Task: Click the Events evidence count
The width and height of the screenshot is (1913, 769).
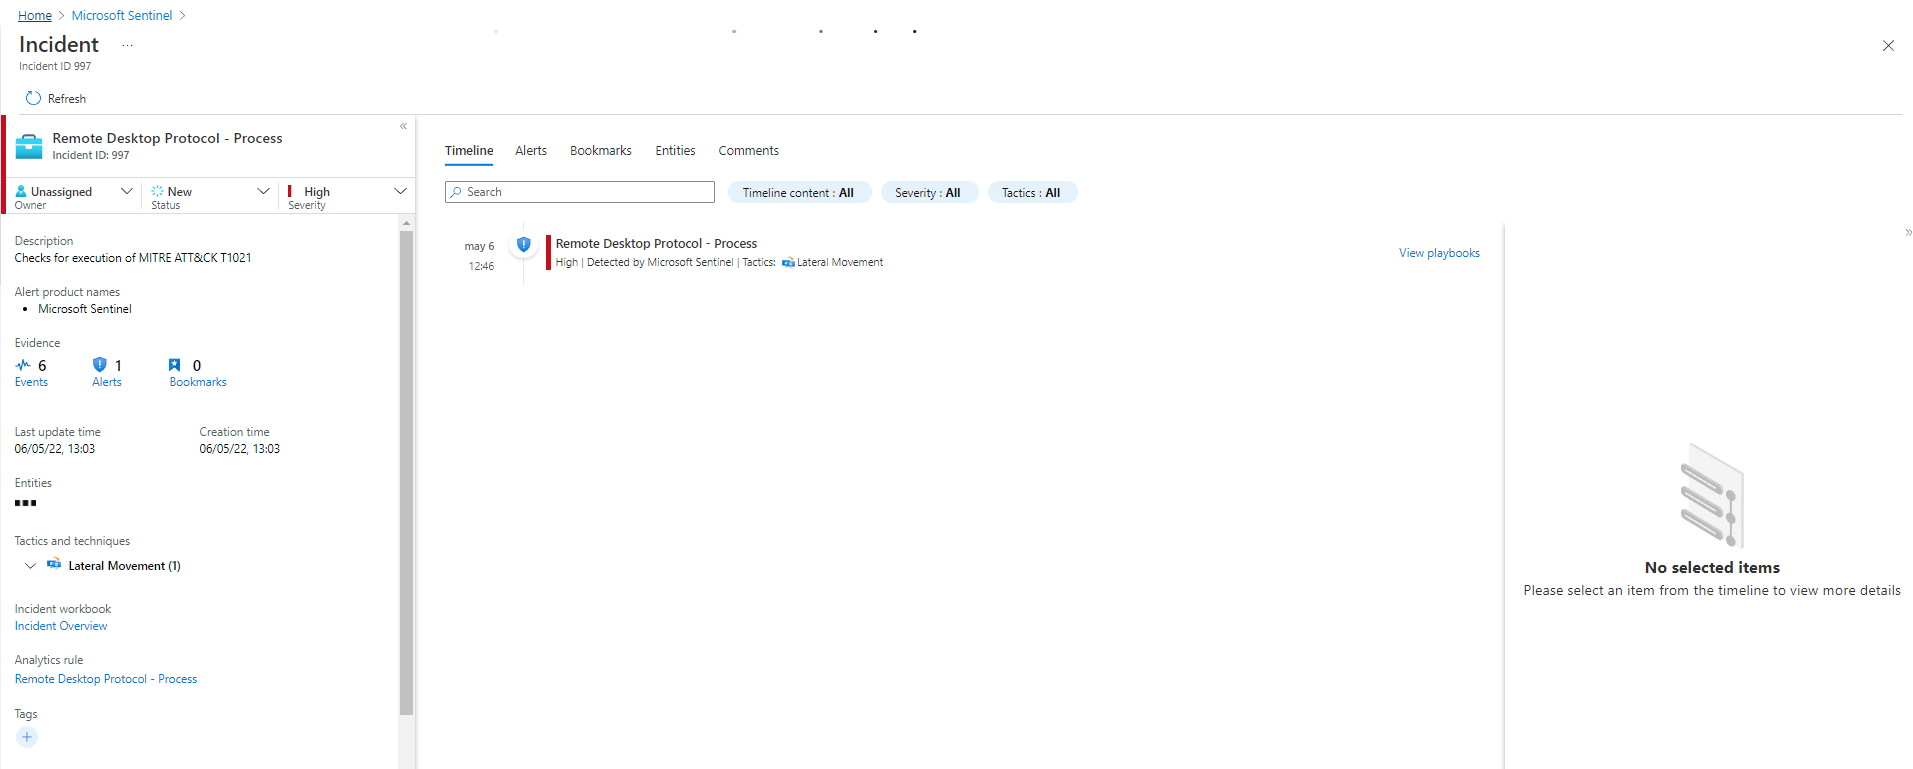Action: (x=31, y=372)
